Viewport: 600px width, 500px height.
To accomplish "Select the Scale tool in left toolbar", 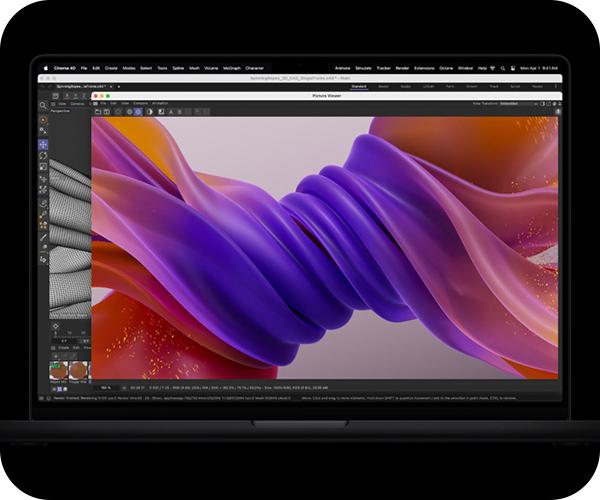I will [x=44, y=166].
